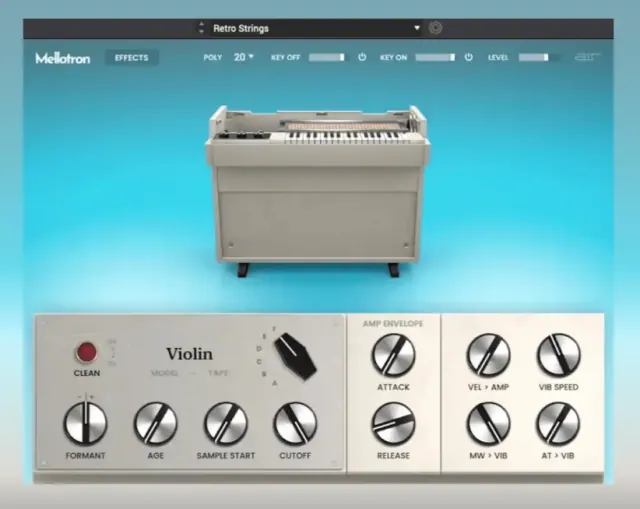The width and height of the screenshot is (640, 509).
Task: Click the Violin tape name
Action: coord(189,354)
